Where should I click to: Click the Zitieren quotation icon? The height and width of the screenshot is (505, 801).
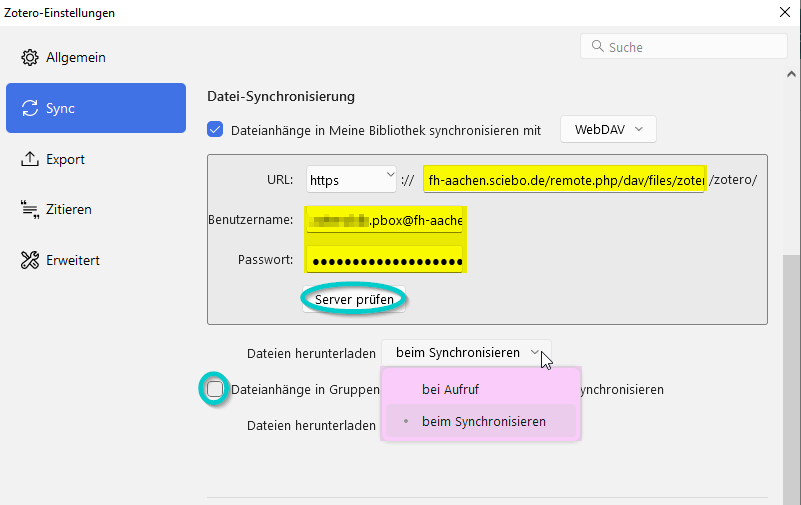pyautogui.click(x=30, y=209)
